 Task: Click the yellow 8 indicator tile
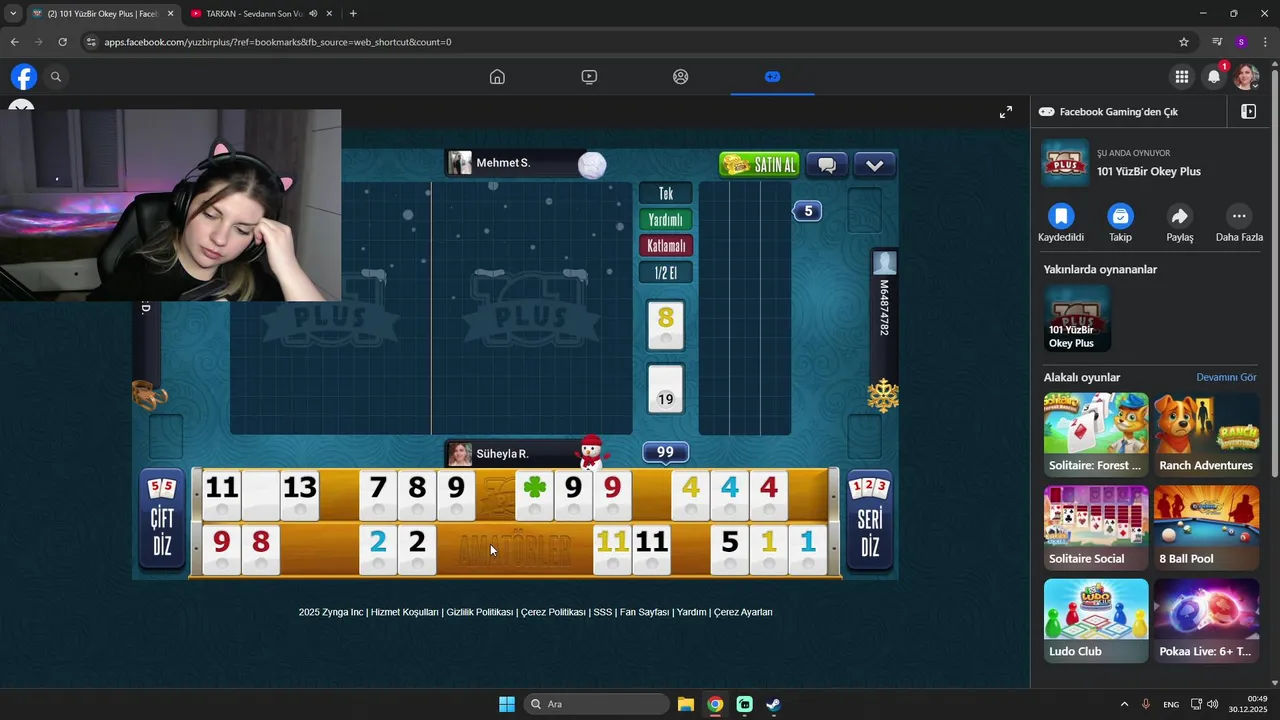coord(666,325)
